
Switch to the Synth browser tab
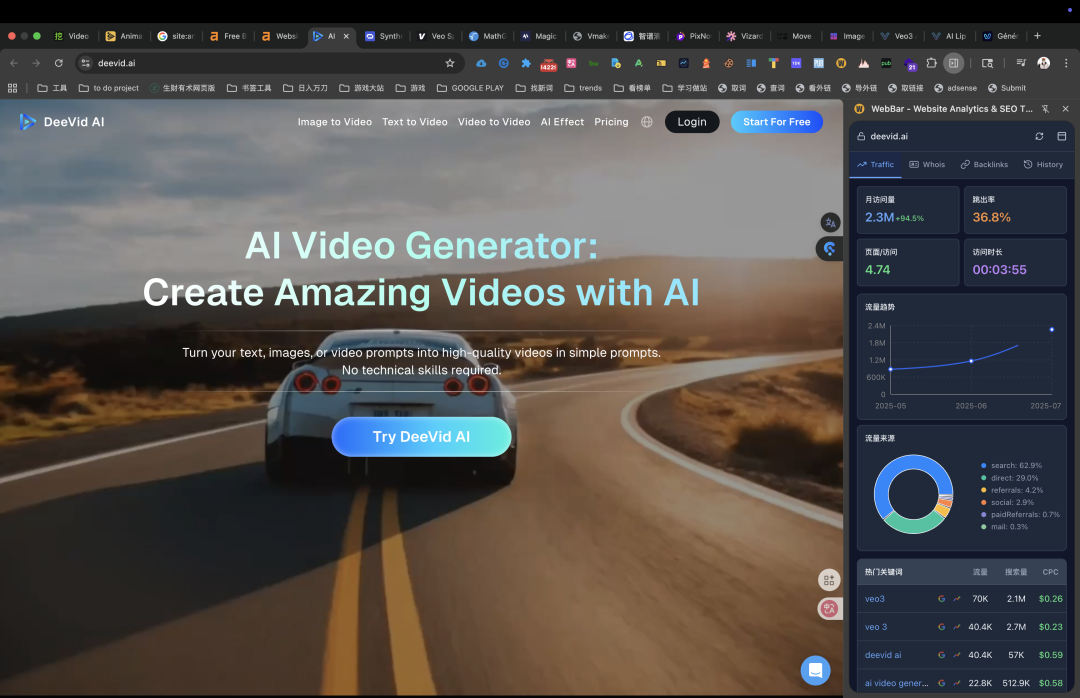(x=384, y=36)
